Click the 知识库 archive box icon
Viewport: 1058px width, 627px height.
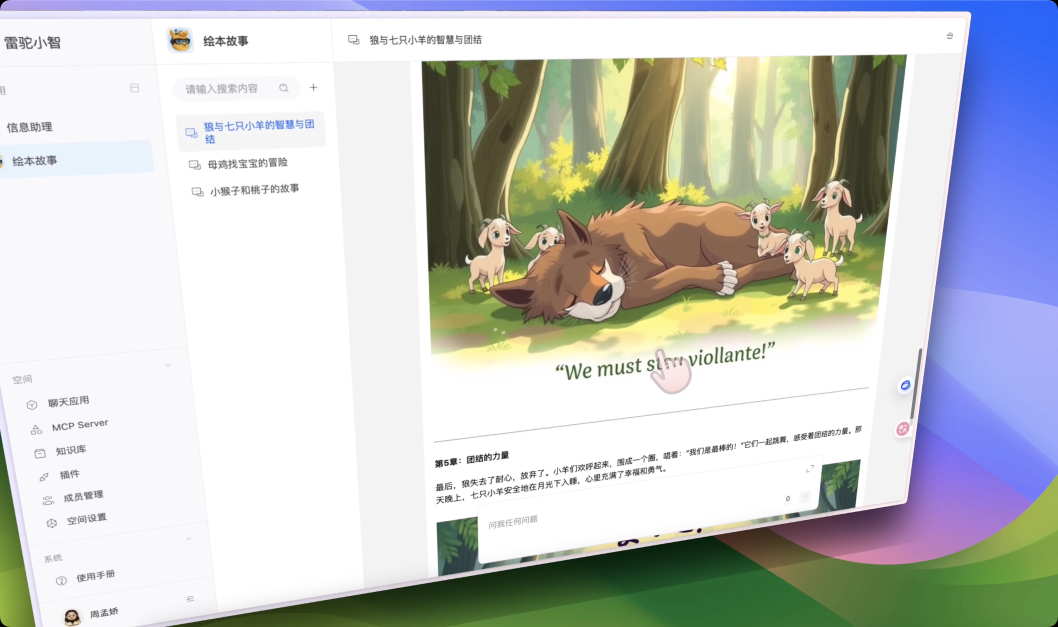(x=40, y=454)
